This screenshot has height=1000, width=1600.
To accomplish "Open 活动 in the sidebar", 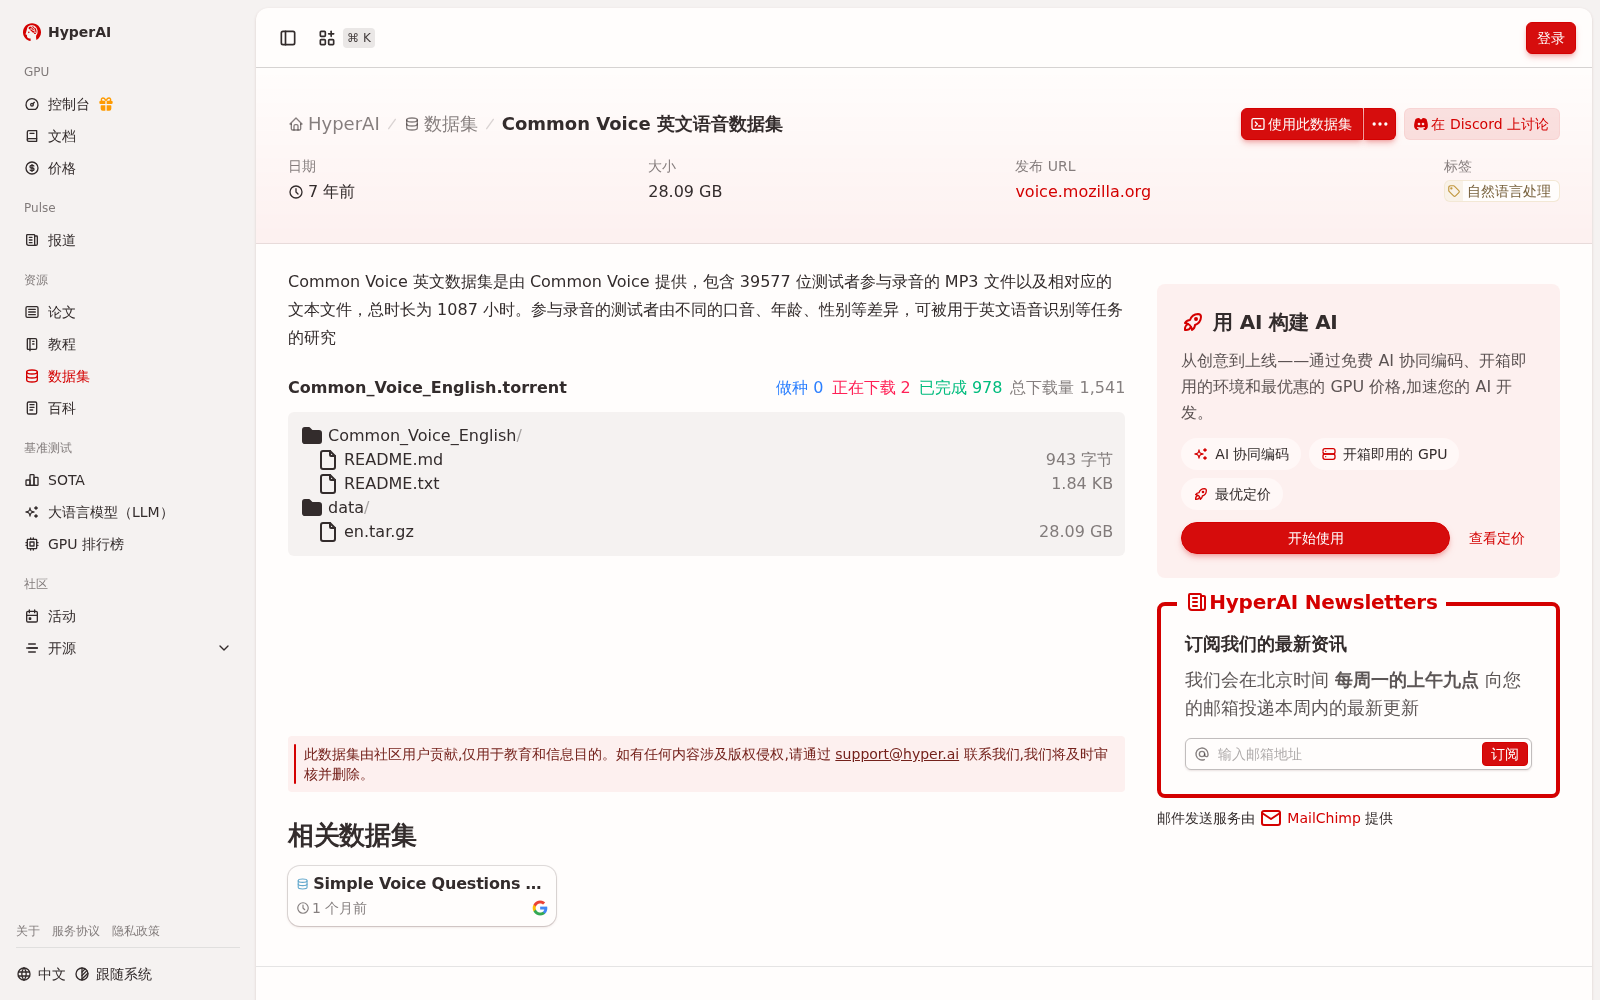I will [62, 616].
